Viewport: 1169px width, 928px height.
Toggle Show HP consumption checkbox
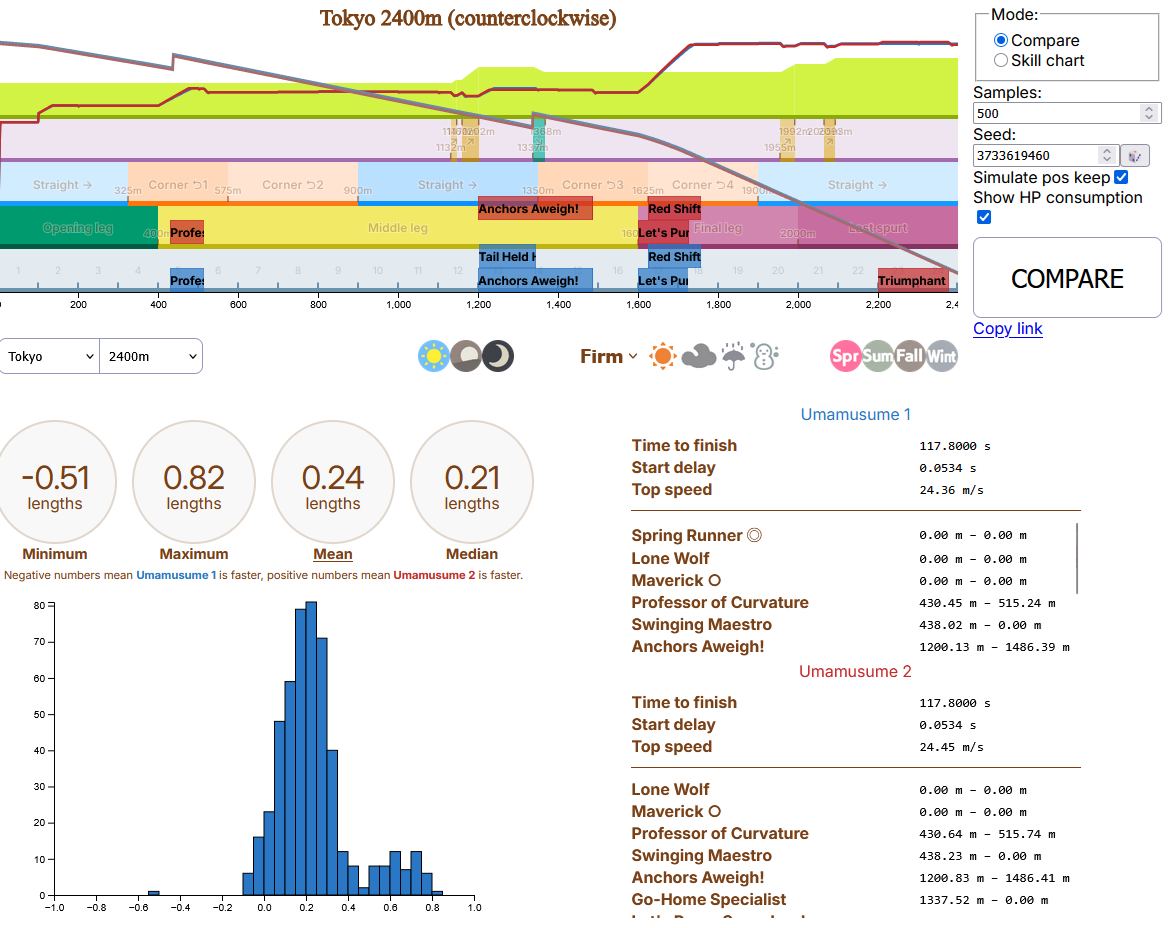(x=984, y=217)
